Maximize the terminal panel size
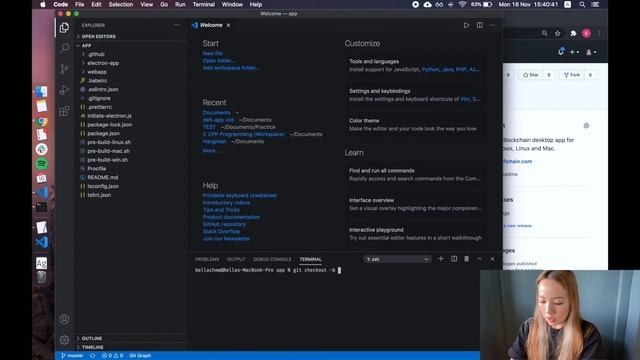Image resolution: width=640 pixels, height=360 pixels. (480, 259)
